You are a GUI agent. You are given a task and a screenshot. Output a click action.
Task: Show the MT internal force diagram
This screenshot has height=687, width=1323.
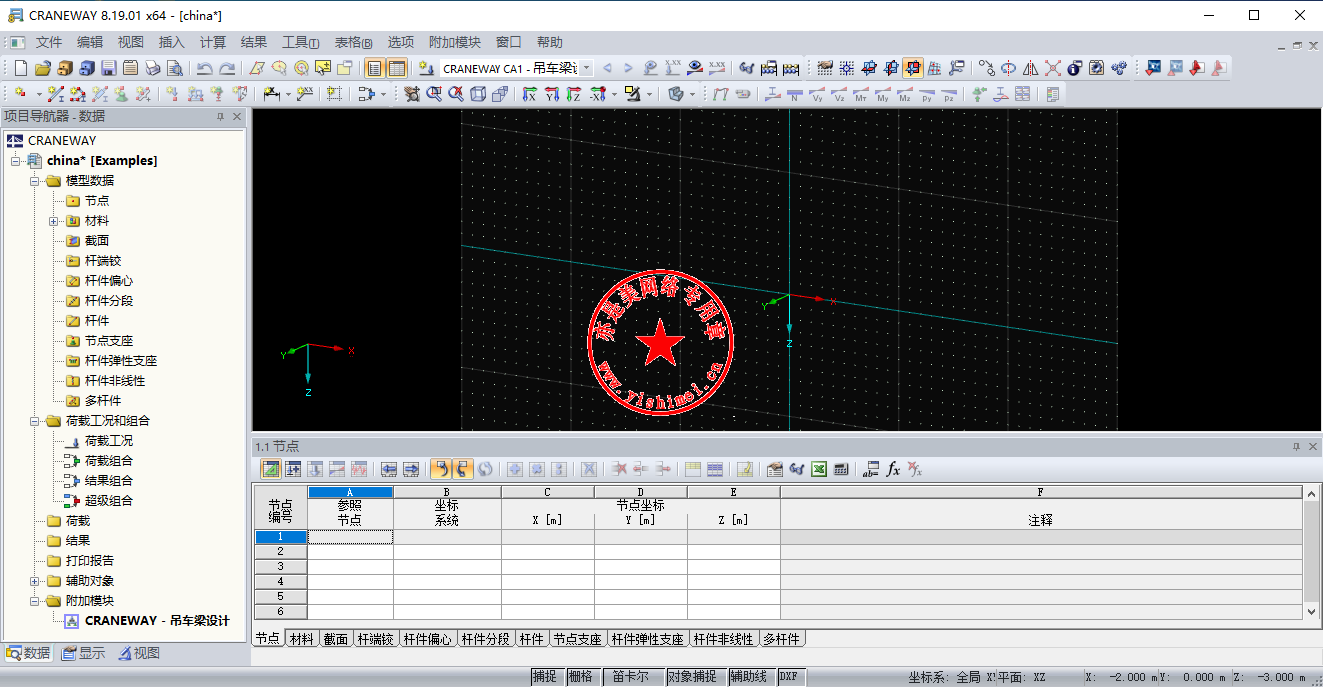[x=861, y=94]
